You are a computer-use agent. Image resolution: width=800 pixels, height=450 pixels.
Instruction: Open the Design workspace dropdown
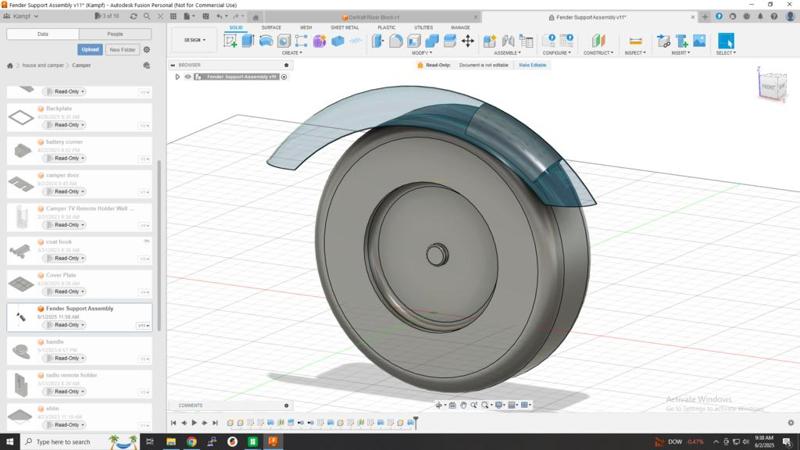[194, 40]
